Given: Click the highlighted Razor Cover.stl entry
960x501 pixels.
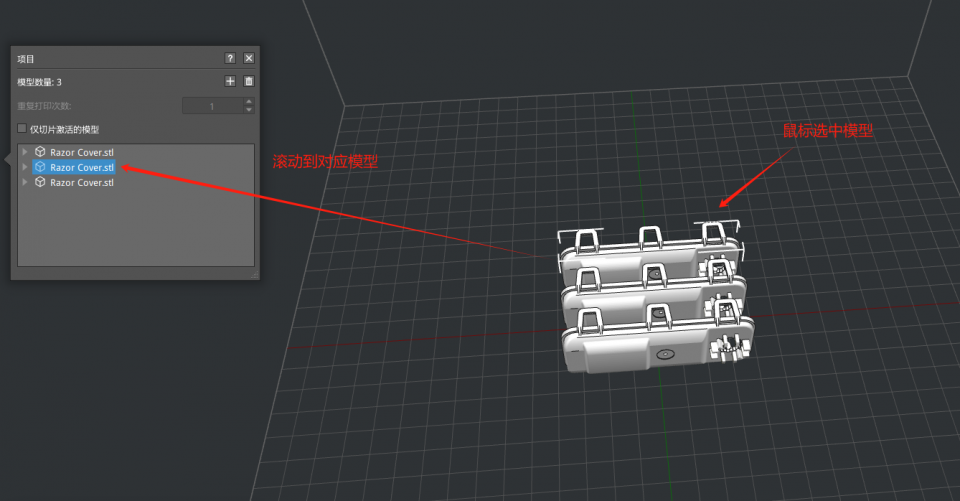Looking at the screenshot, I should [82, 167].
